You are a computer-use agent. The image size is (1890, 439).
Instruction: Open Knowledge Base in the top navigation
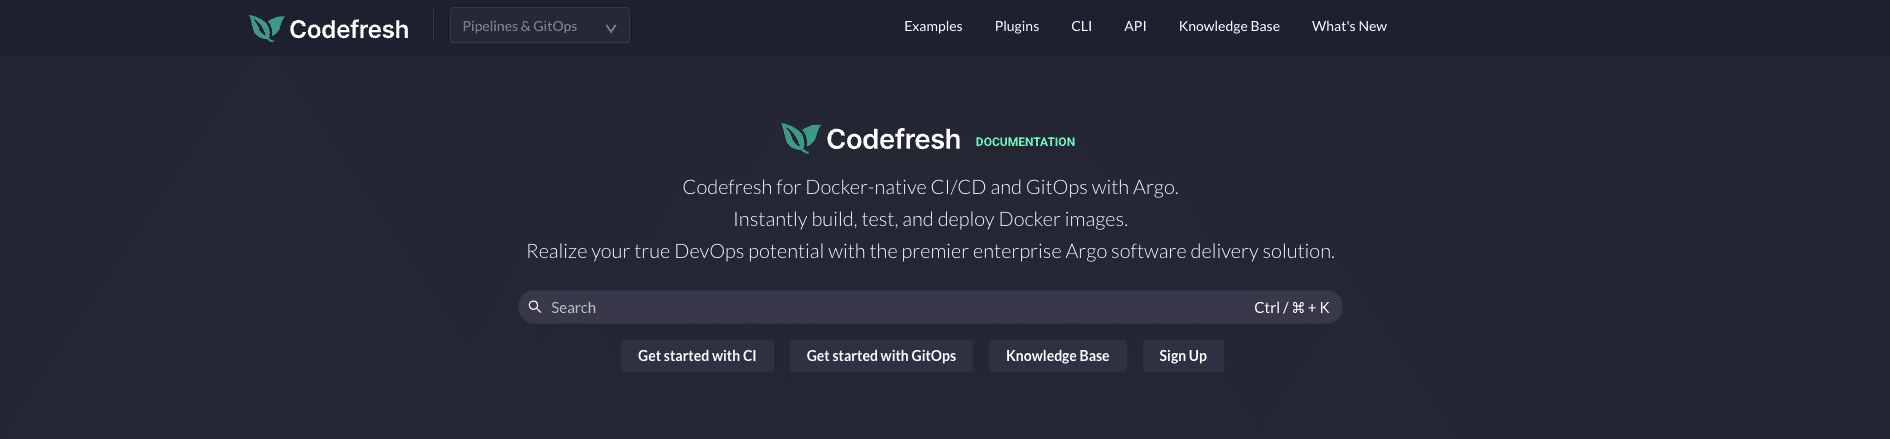coord(1229,26)
